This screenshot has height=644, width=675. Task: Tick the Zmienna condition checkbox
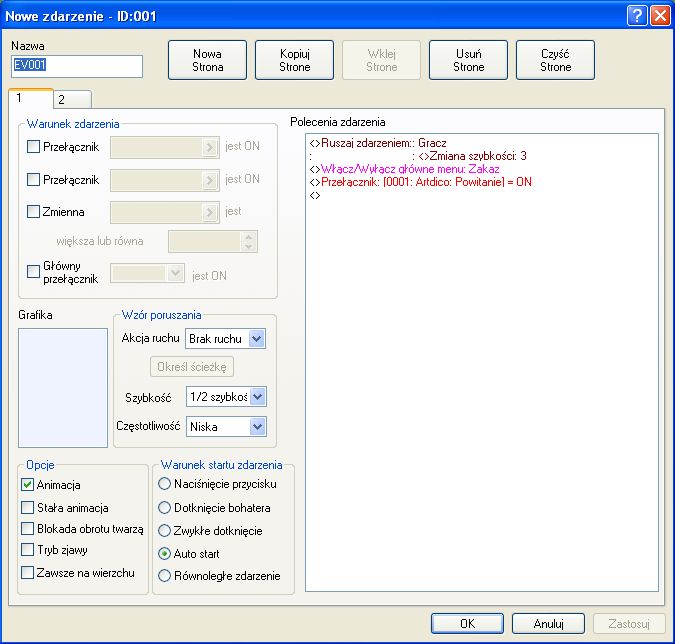click(x=33, y=212)
